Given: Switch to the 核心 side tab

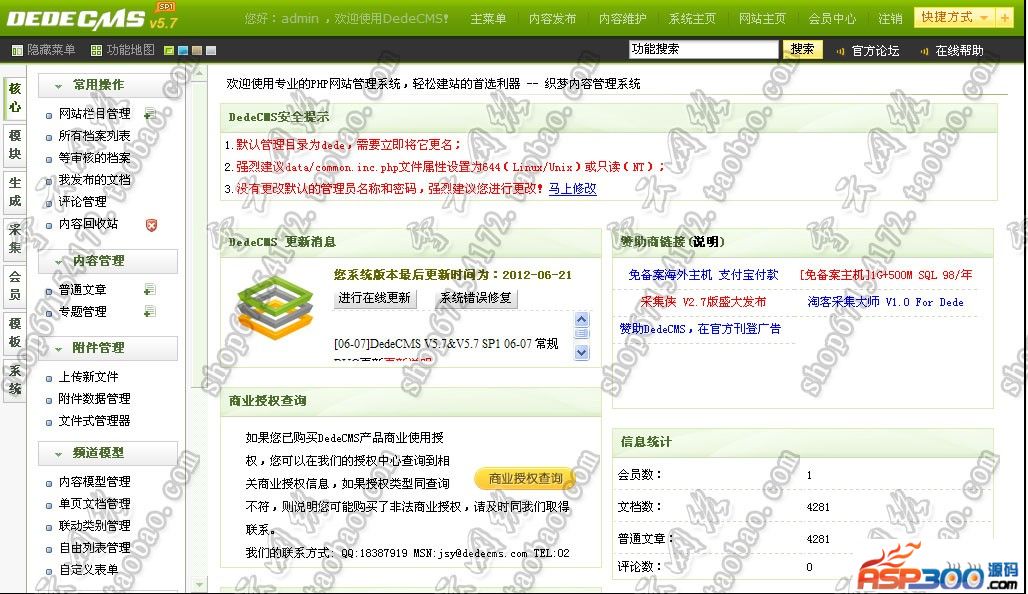Looking at the screenshot, I should [x=14, y=98].
